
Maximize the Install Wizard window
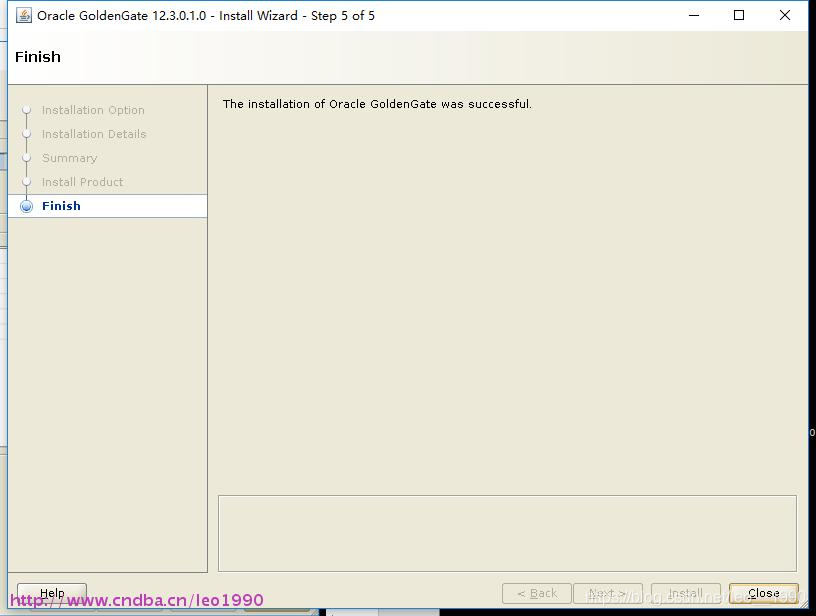click(739, 16)
